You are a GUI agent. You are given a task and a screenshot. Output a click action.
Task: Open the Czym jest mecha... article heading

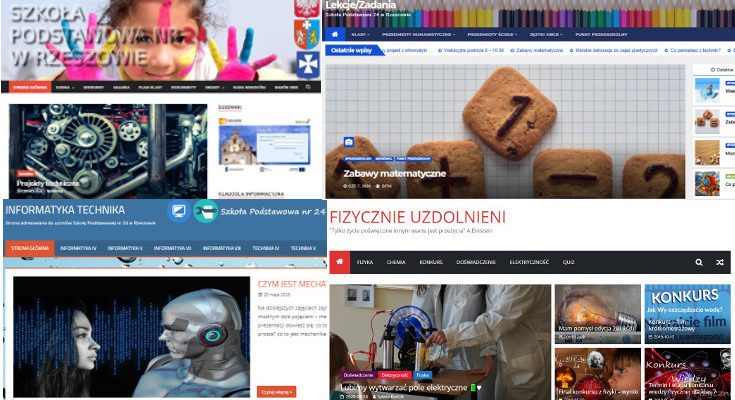292,284
